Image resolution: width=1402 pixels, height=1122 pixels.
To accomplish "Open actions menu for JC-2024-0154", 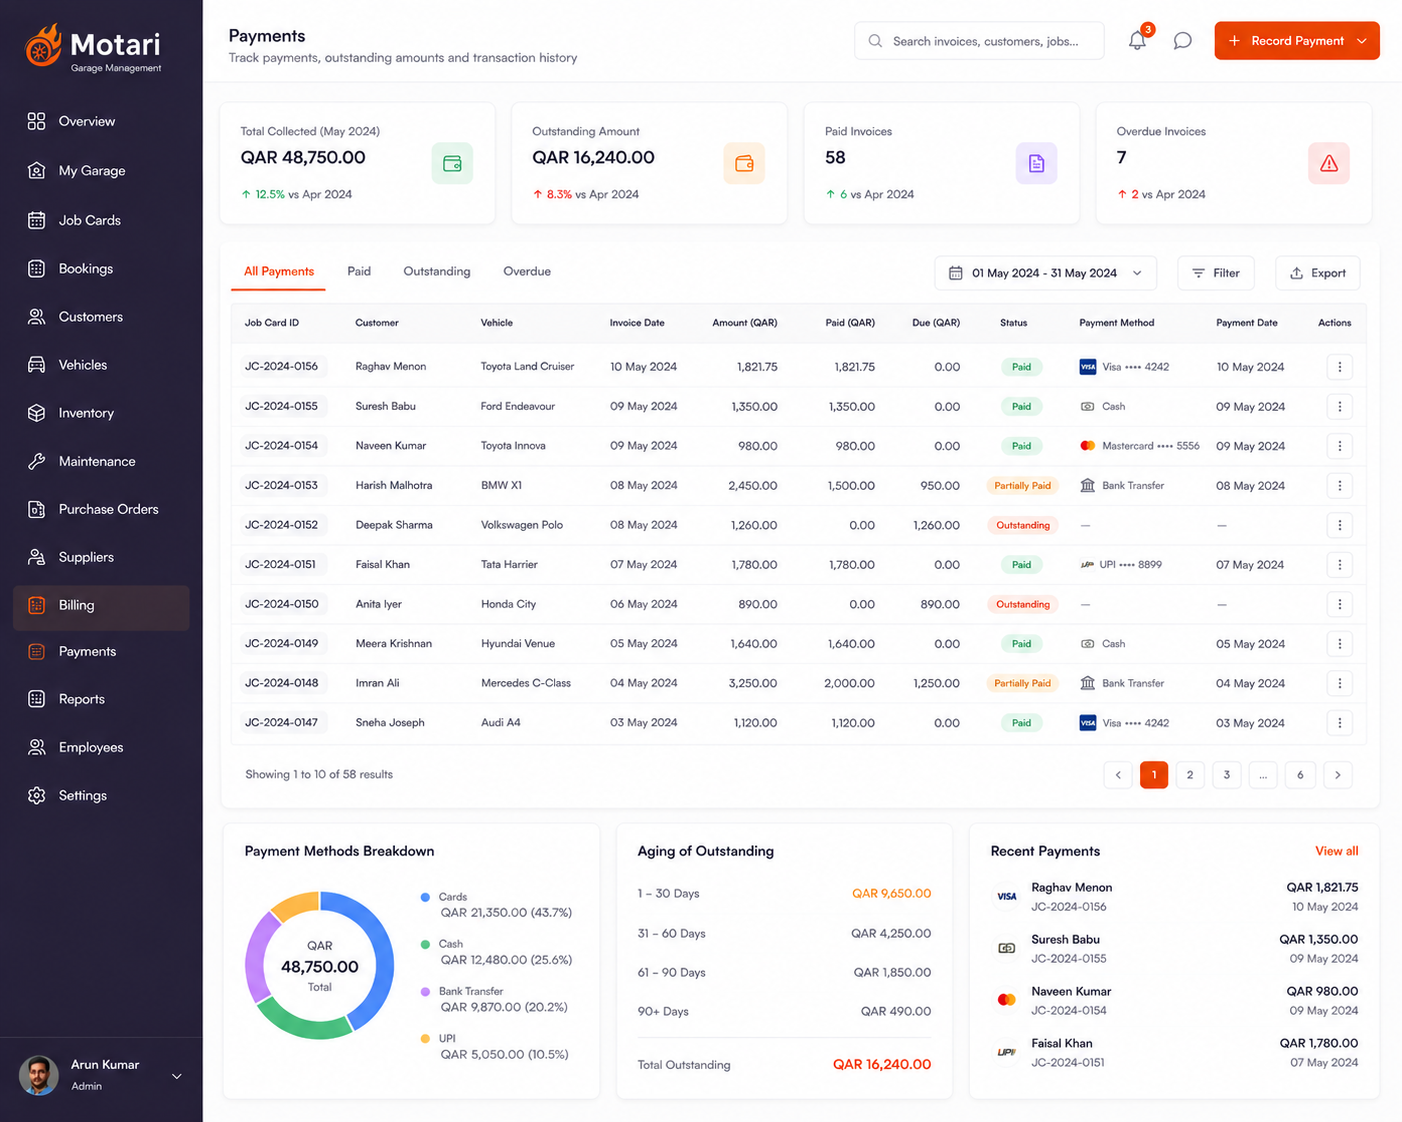I will pos(1340,446).
